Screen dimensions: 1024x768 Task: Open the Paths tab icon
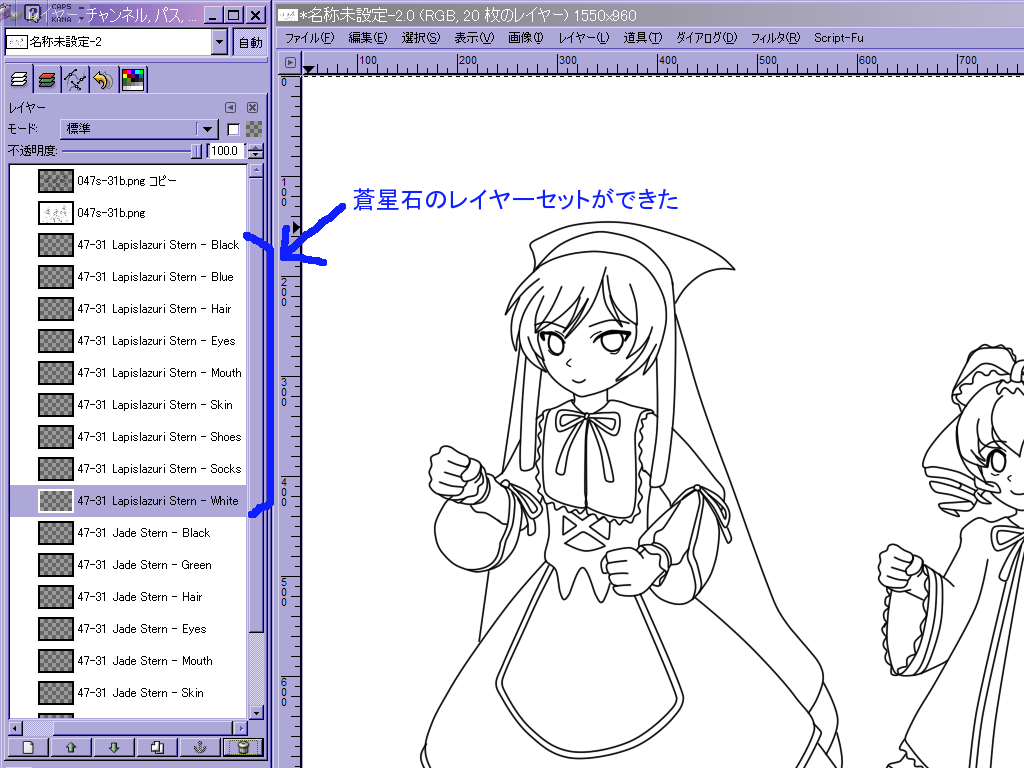(x=75, y=80)
